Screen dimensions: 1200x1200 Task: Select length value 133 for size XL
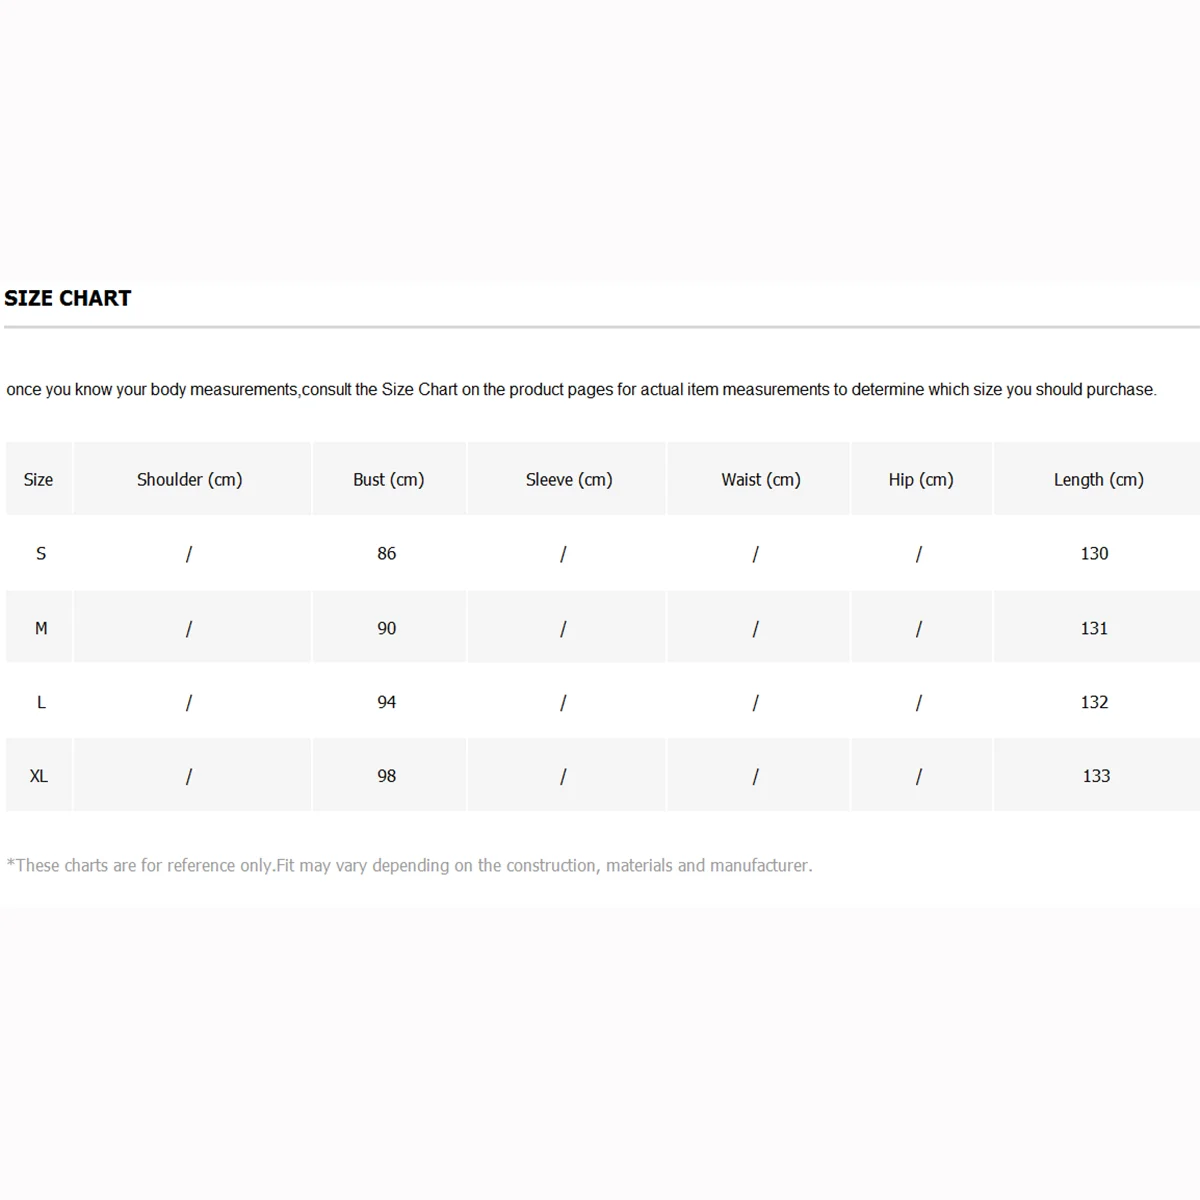click(1096, 777)
